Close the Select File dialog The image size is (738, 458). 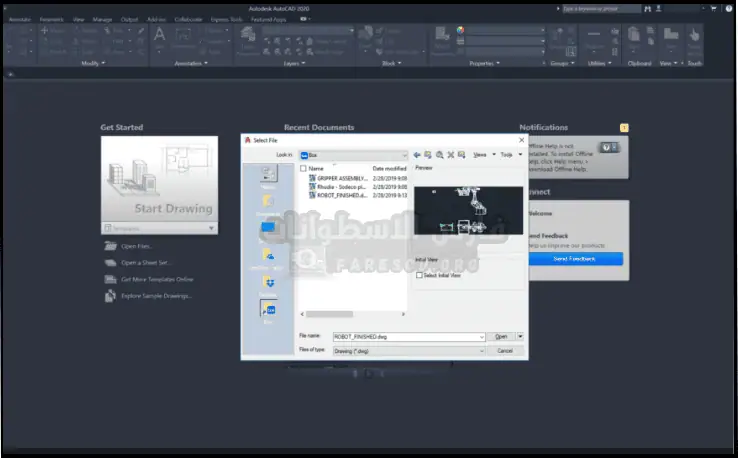point(521,140)
